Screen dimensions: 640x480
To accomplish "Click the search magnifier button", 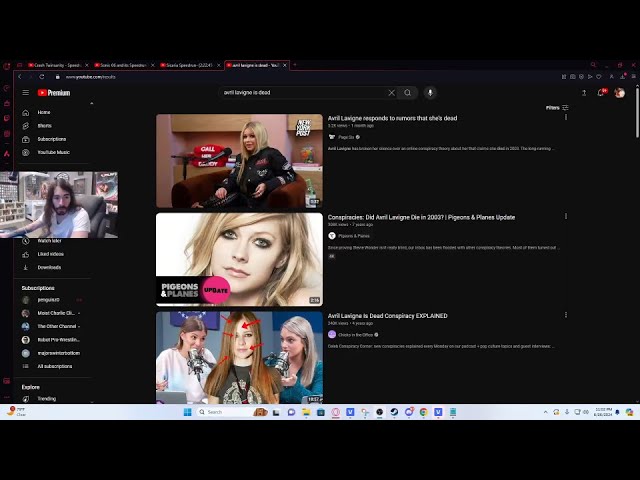I will point(407,93).
